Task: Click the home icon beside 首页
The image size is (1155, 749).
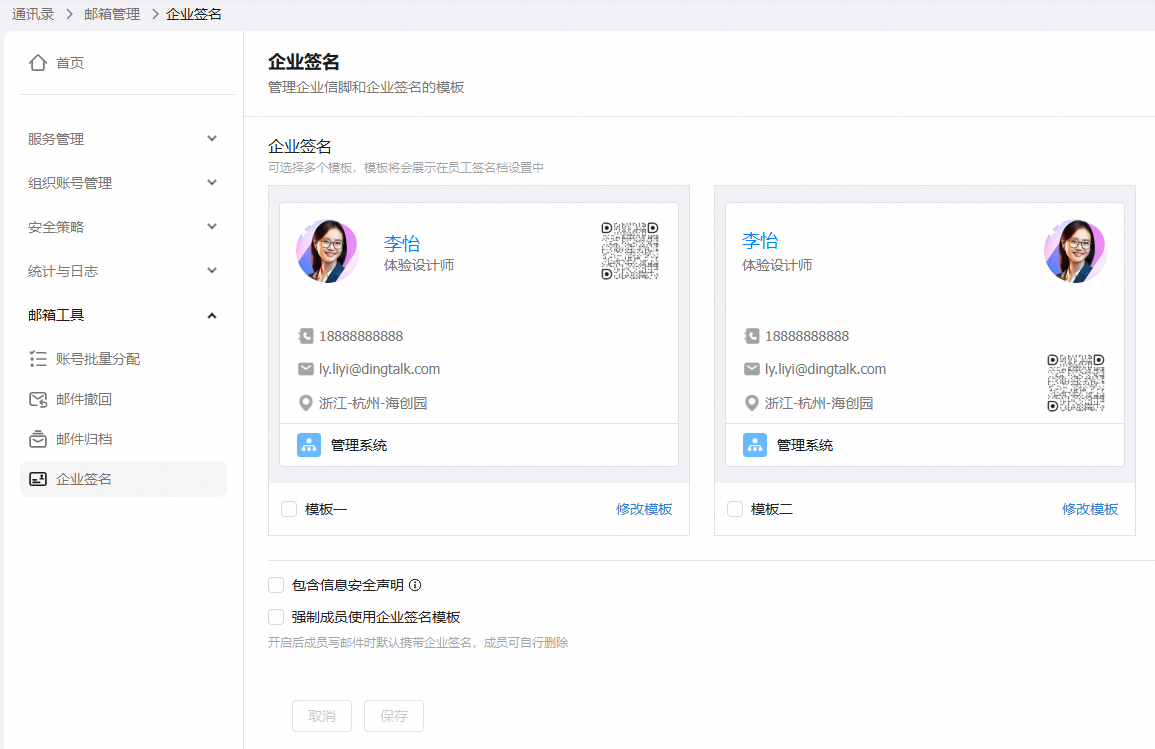Action: 38,63
